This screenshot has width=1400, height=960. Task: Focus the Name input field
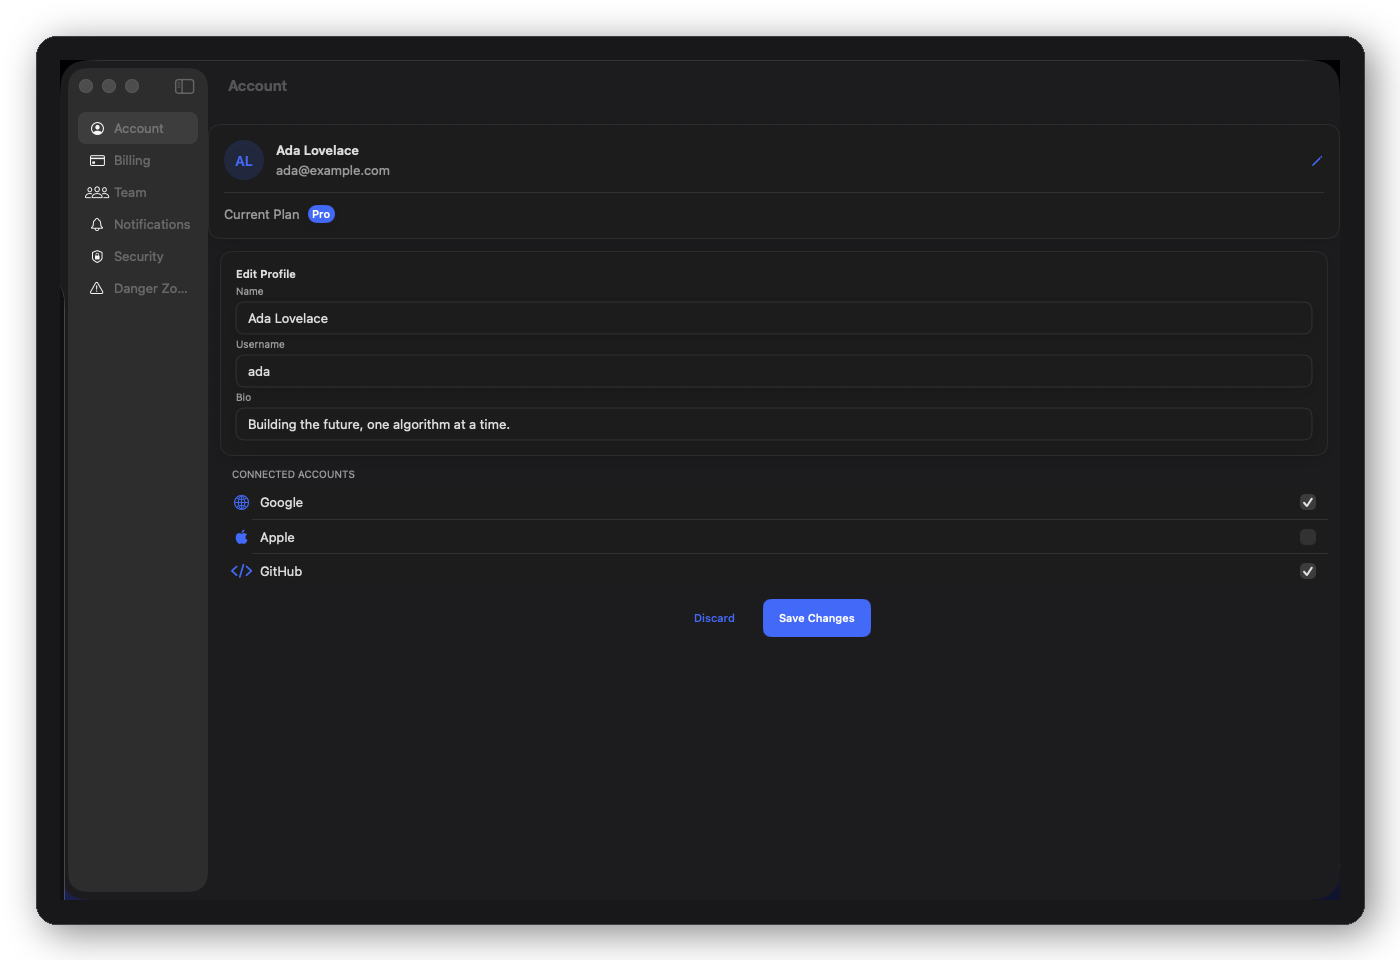(x=774, y=318)
